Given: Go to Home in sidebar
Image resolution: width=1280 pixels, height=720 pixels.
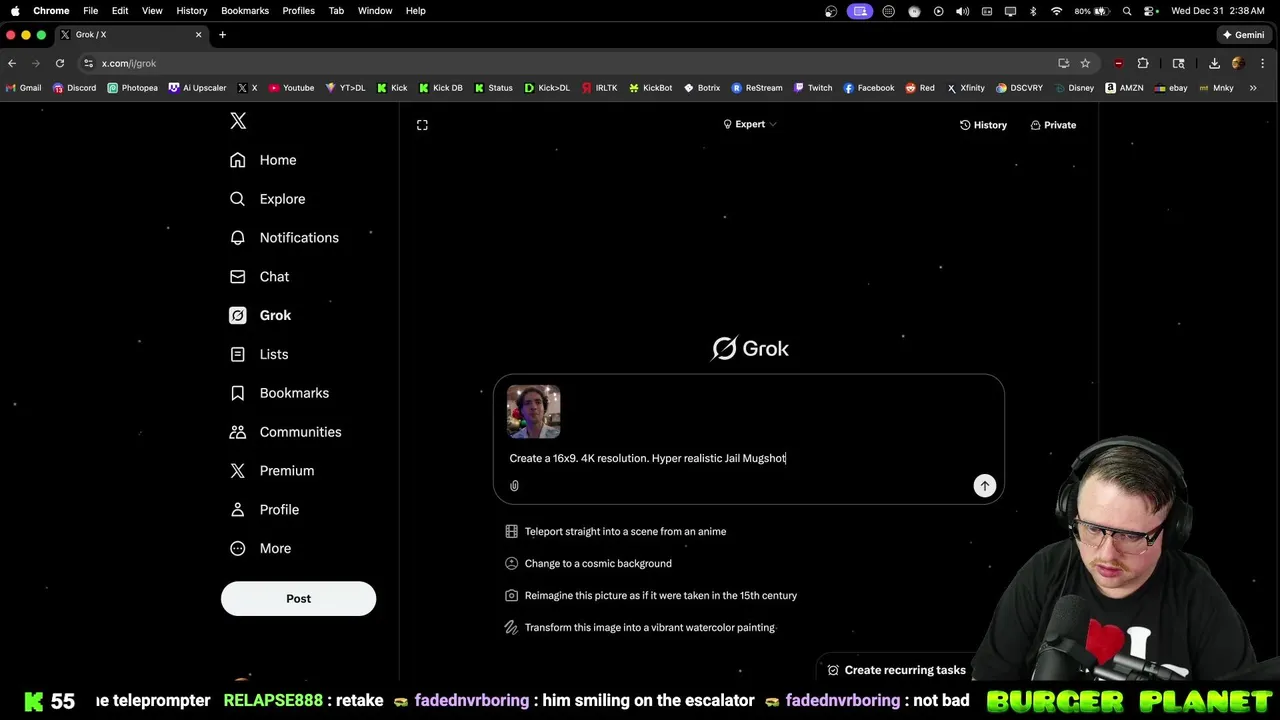Looking at the screenshot, I should (x=263, y=160).
